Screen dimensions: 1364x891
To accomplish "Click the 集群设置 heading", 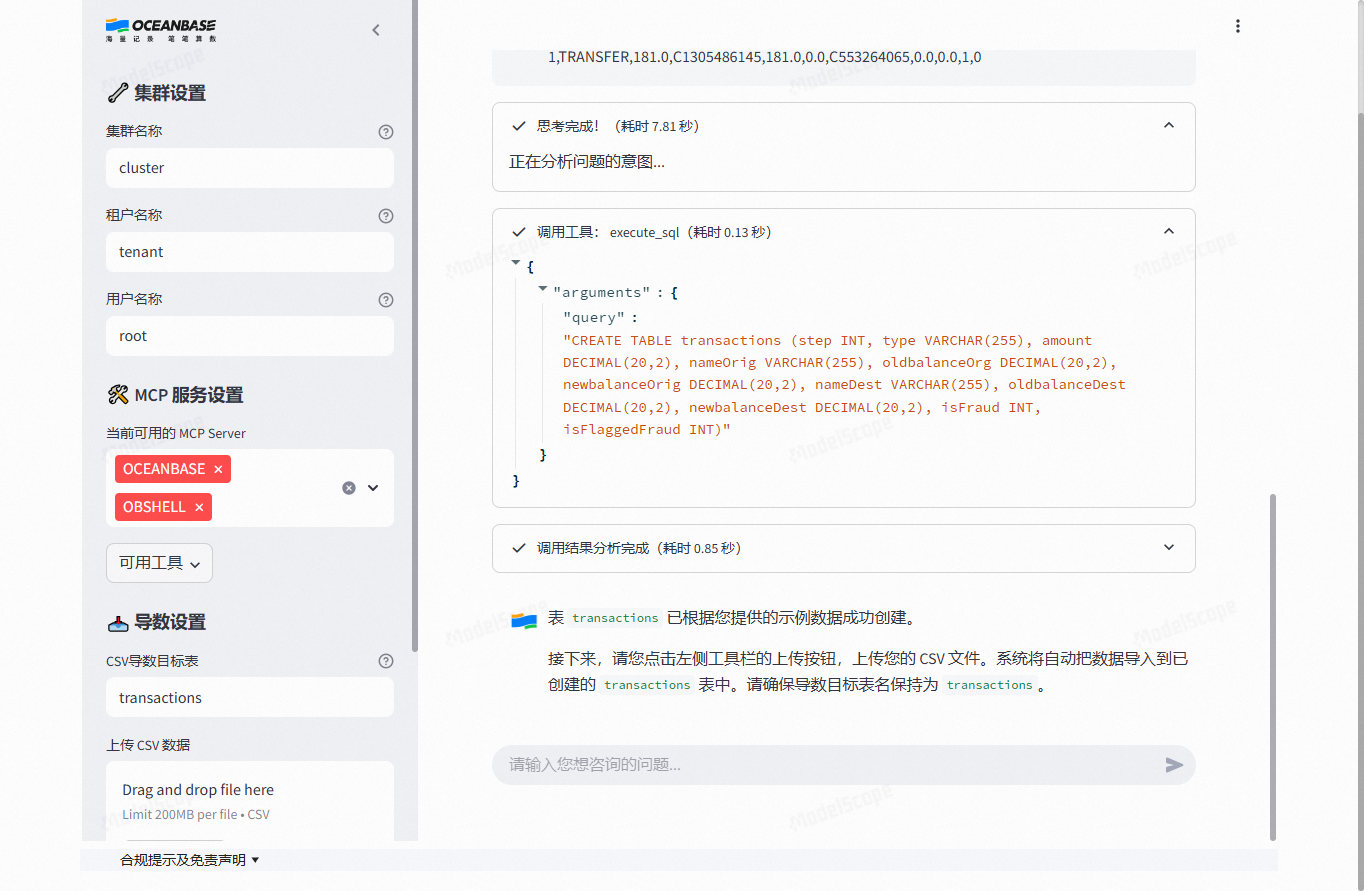I will click(x=156, y=94).
